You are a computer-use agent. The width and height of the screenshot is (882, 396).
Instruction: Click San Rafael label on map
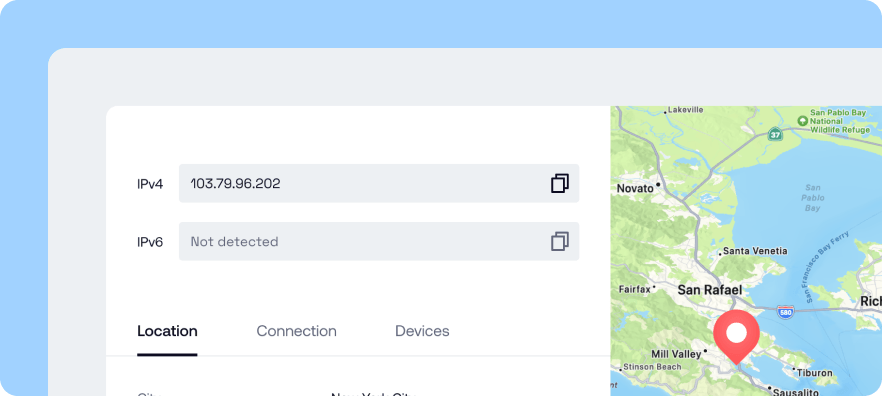pyautogui.click(x=710, y=290)
